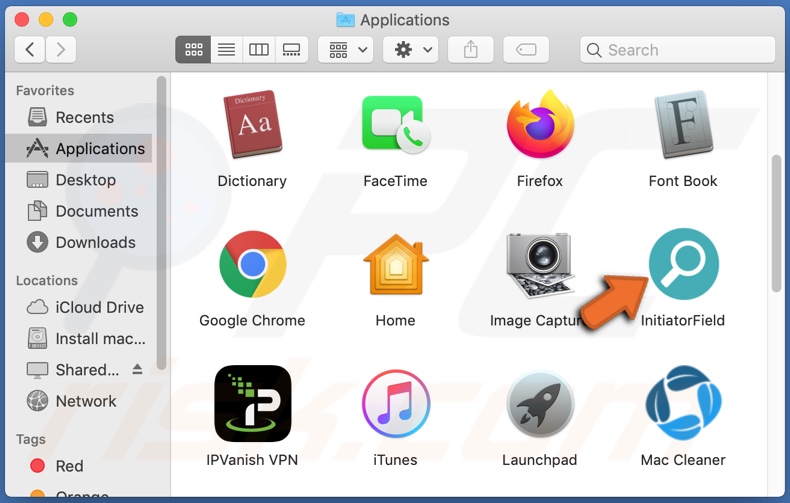Select the Font Book app icon
790x503 pixels.
pos(683,124)
